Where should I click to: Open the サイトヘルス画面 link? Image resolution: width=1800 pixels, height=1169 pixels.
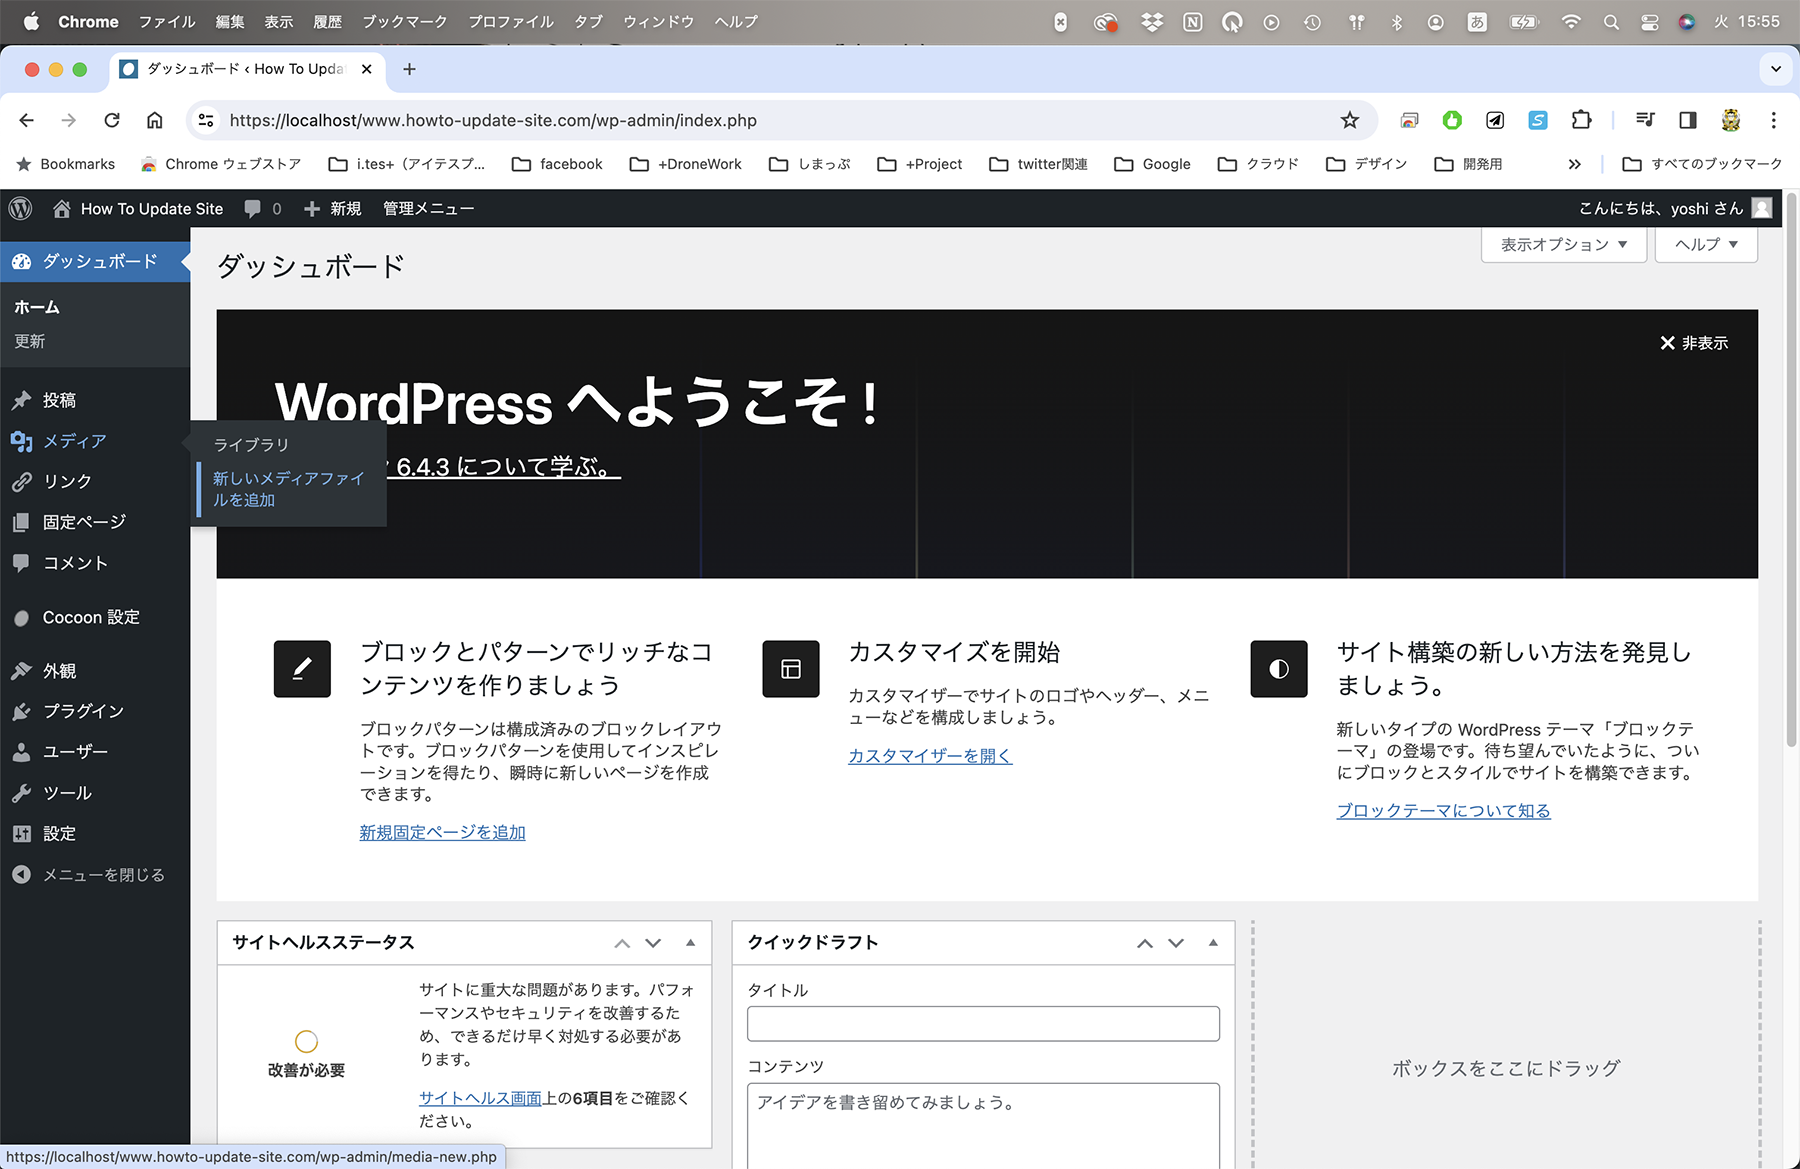click(x=480, y=1098)
